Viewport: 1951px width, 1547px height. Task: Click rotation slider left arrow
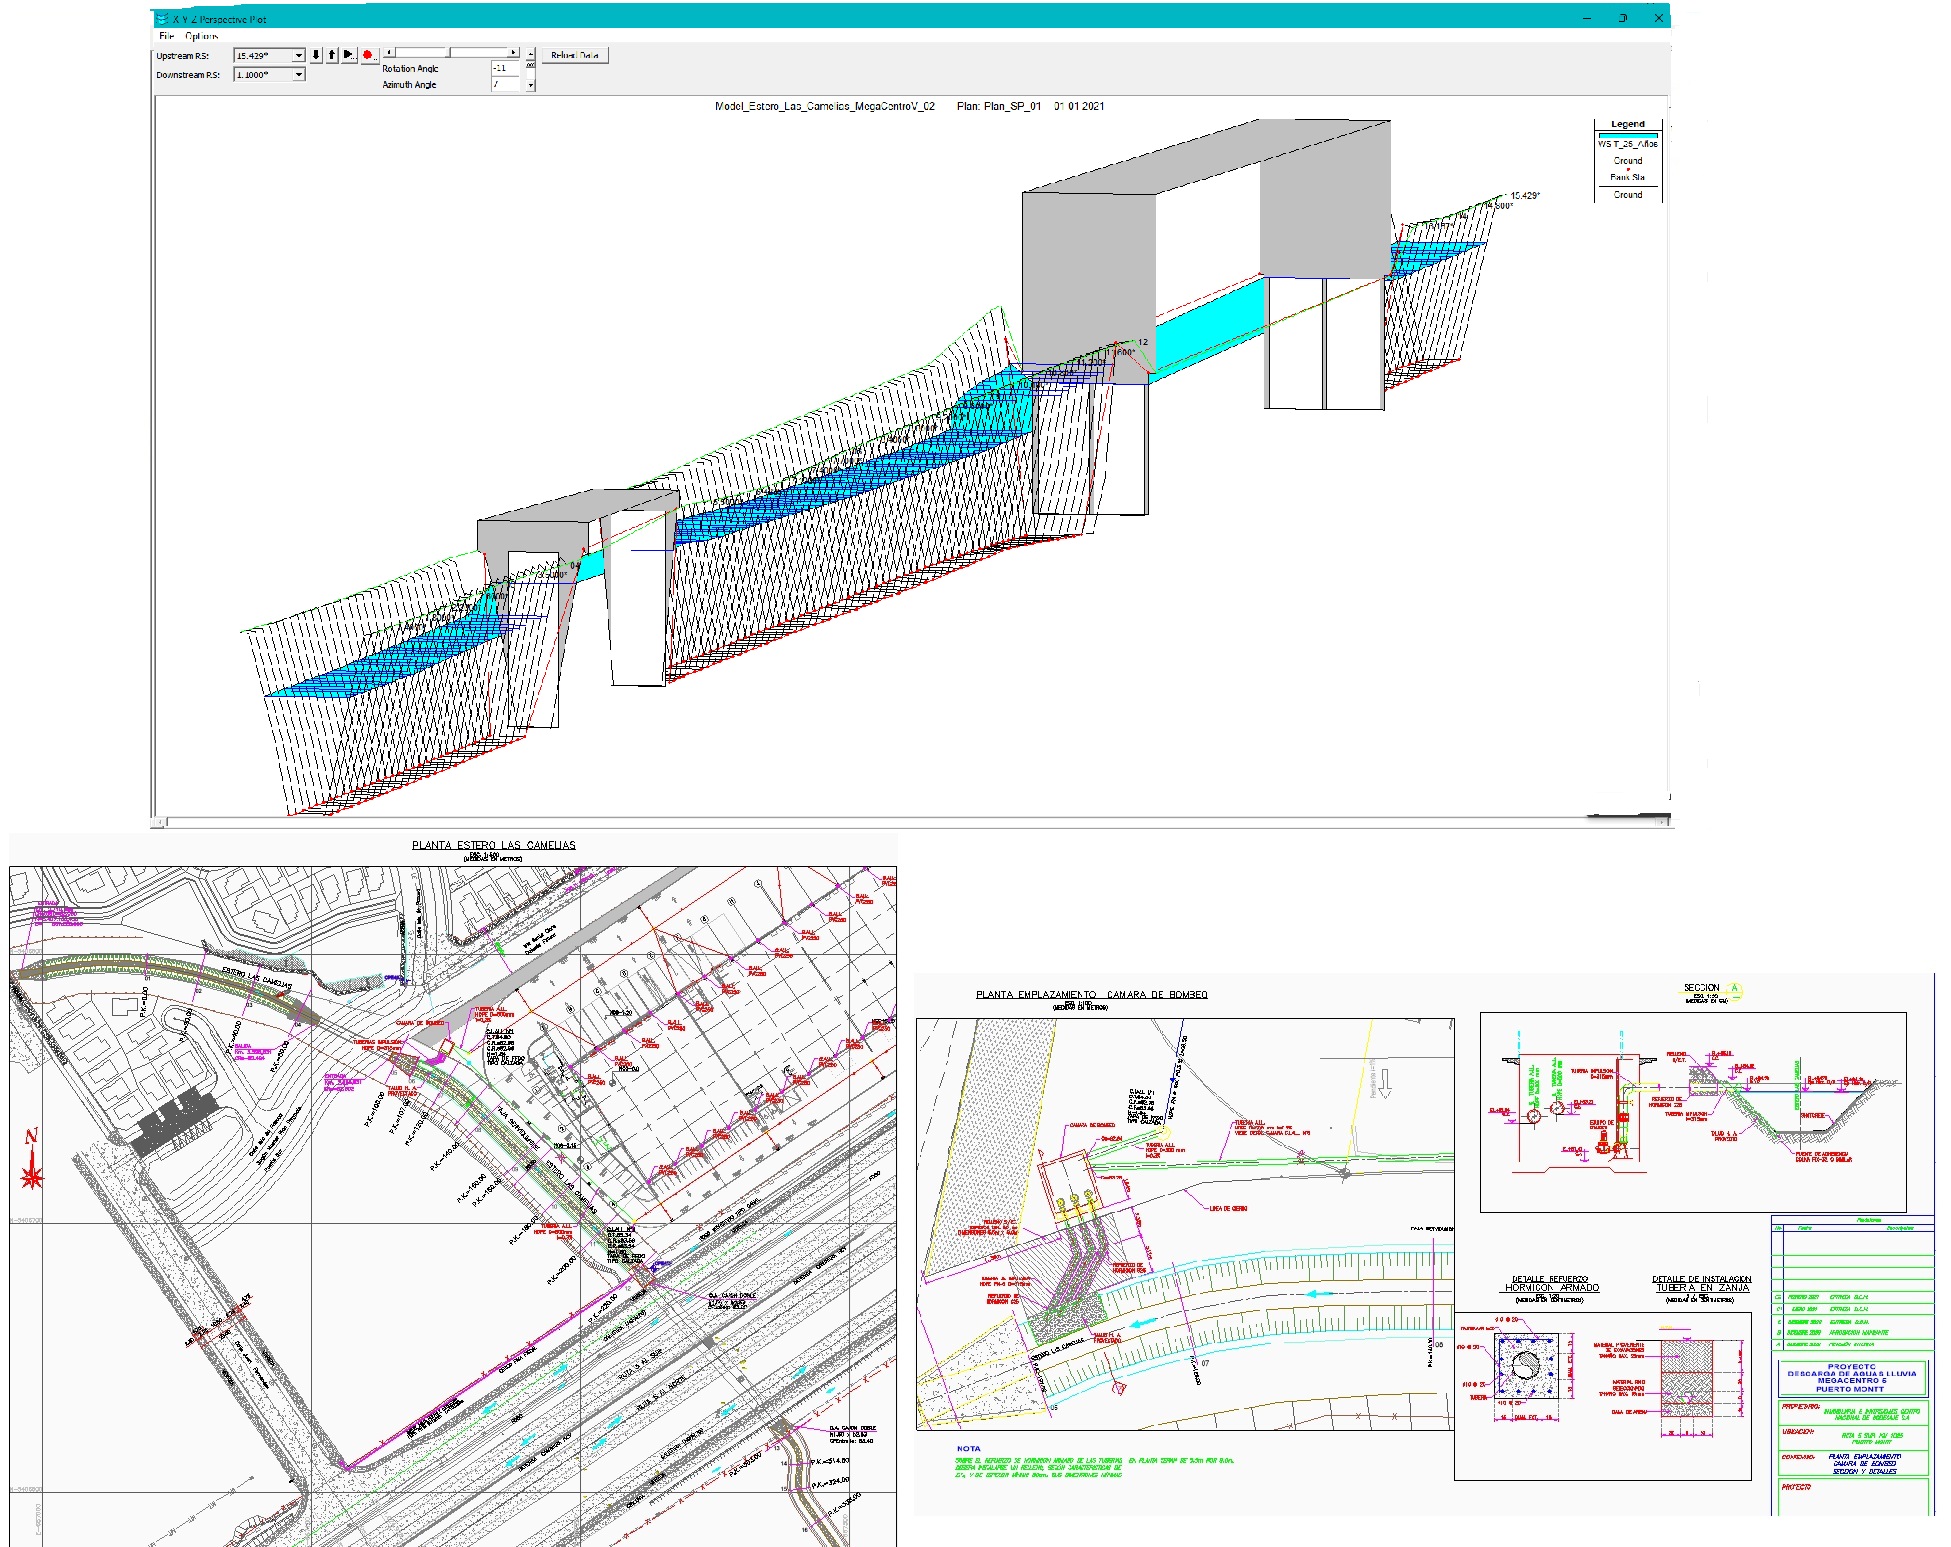pyautogui.click(x=389, y=52)
